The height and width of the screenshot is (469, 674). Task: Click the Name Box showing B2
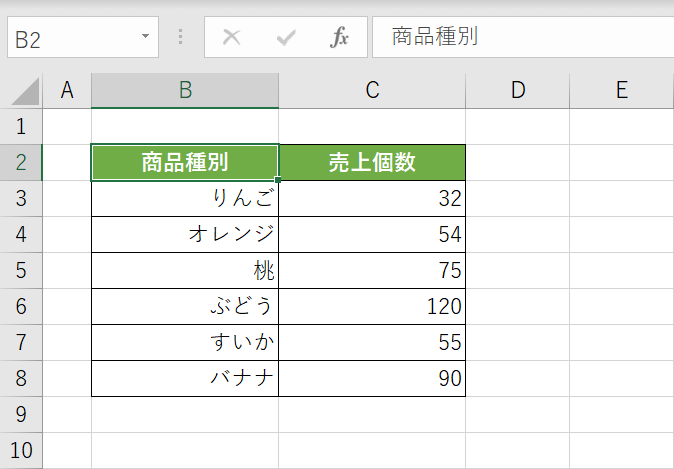coord(70,38)
